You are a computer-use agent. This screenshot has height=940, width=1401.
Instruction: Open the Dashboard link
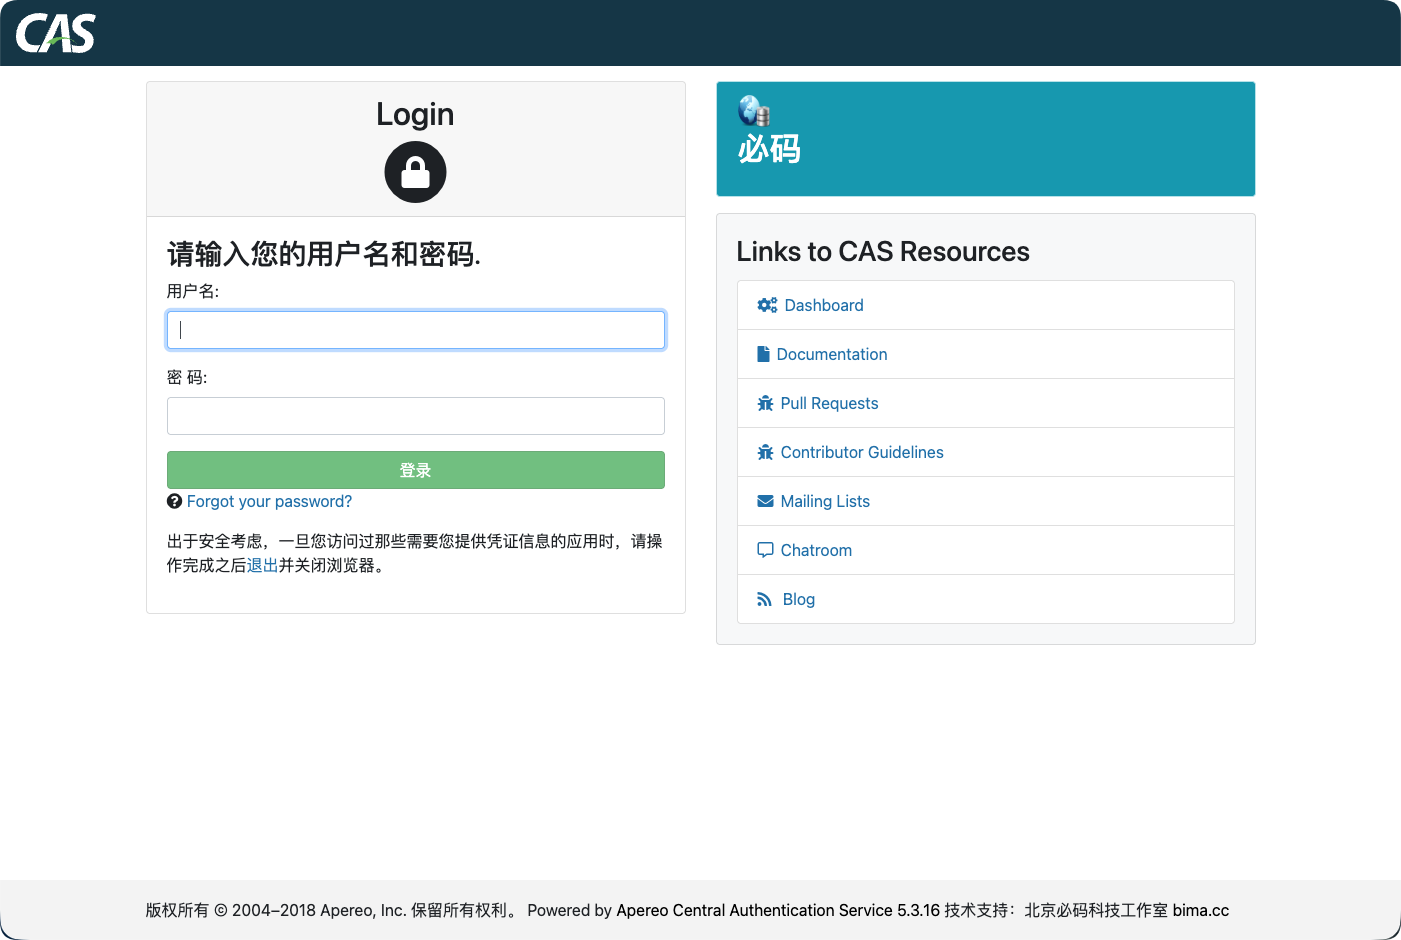click(x=823, y=305)
